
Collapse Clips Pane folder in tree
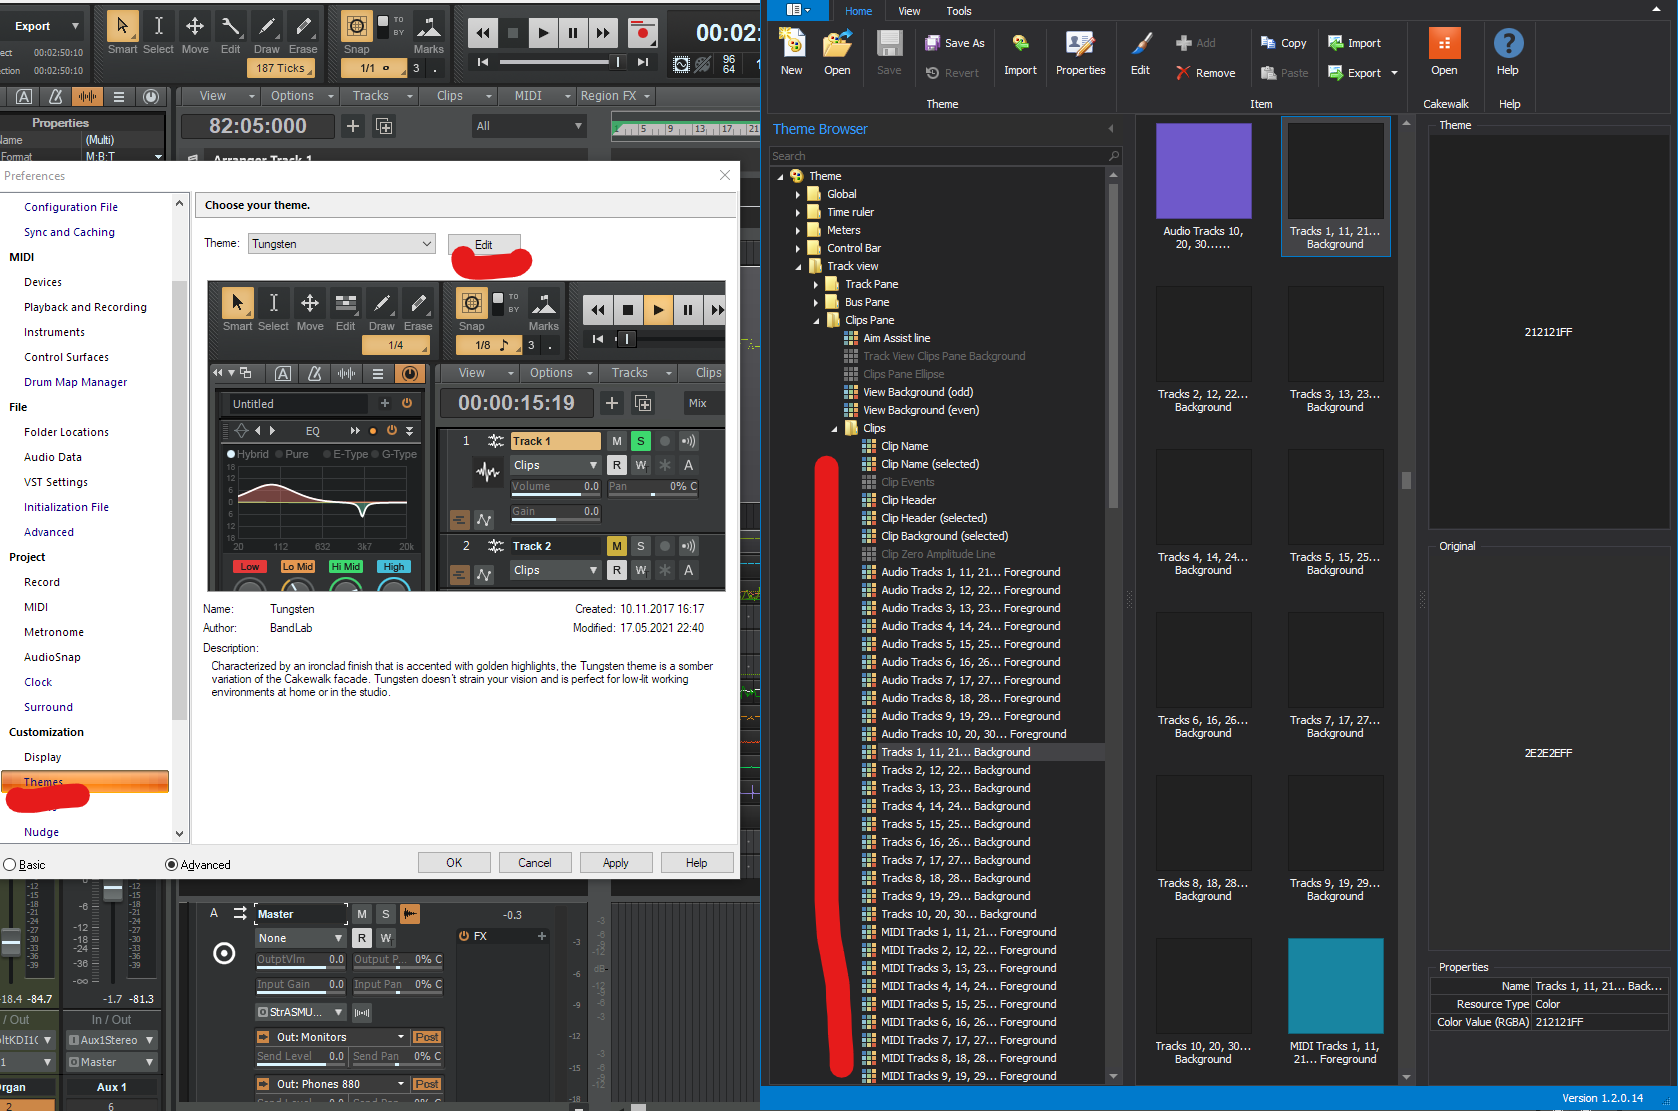(816, 321)
